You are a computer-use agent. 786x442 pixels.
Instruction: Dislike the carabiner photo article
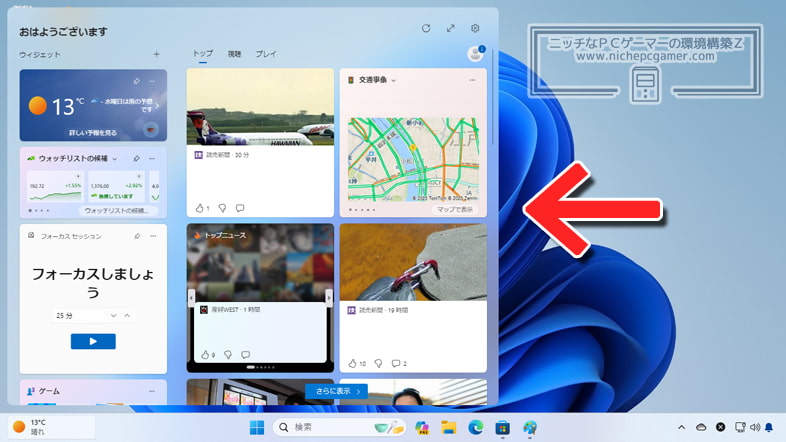378,363
